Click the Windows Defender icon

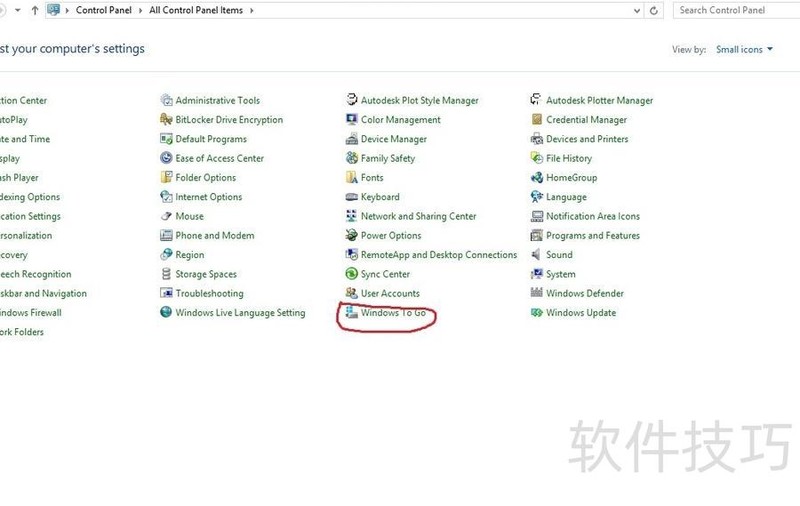[536, 293]
